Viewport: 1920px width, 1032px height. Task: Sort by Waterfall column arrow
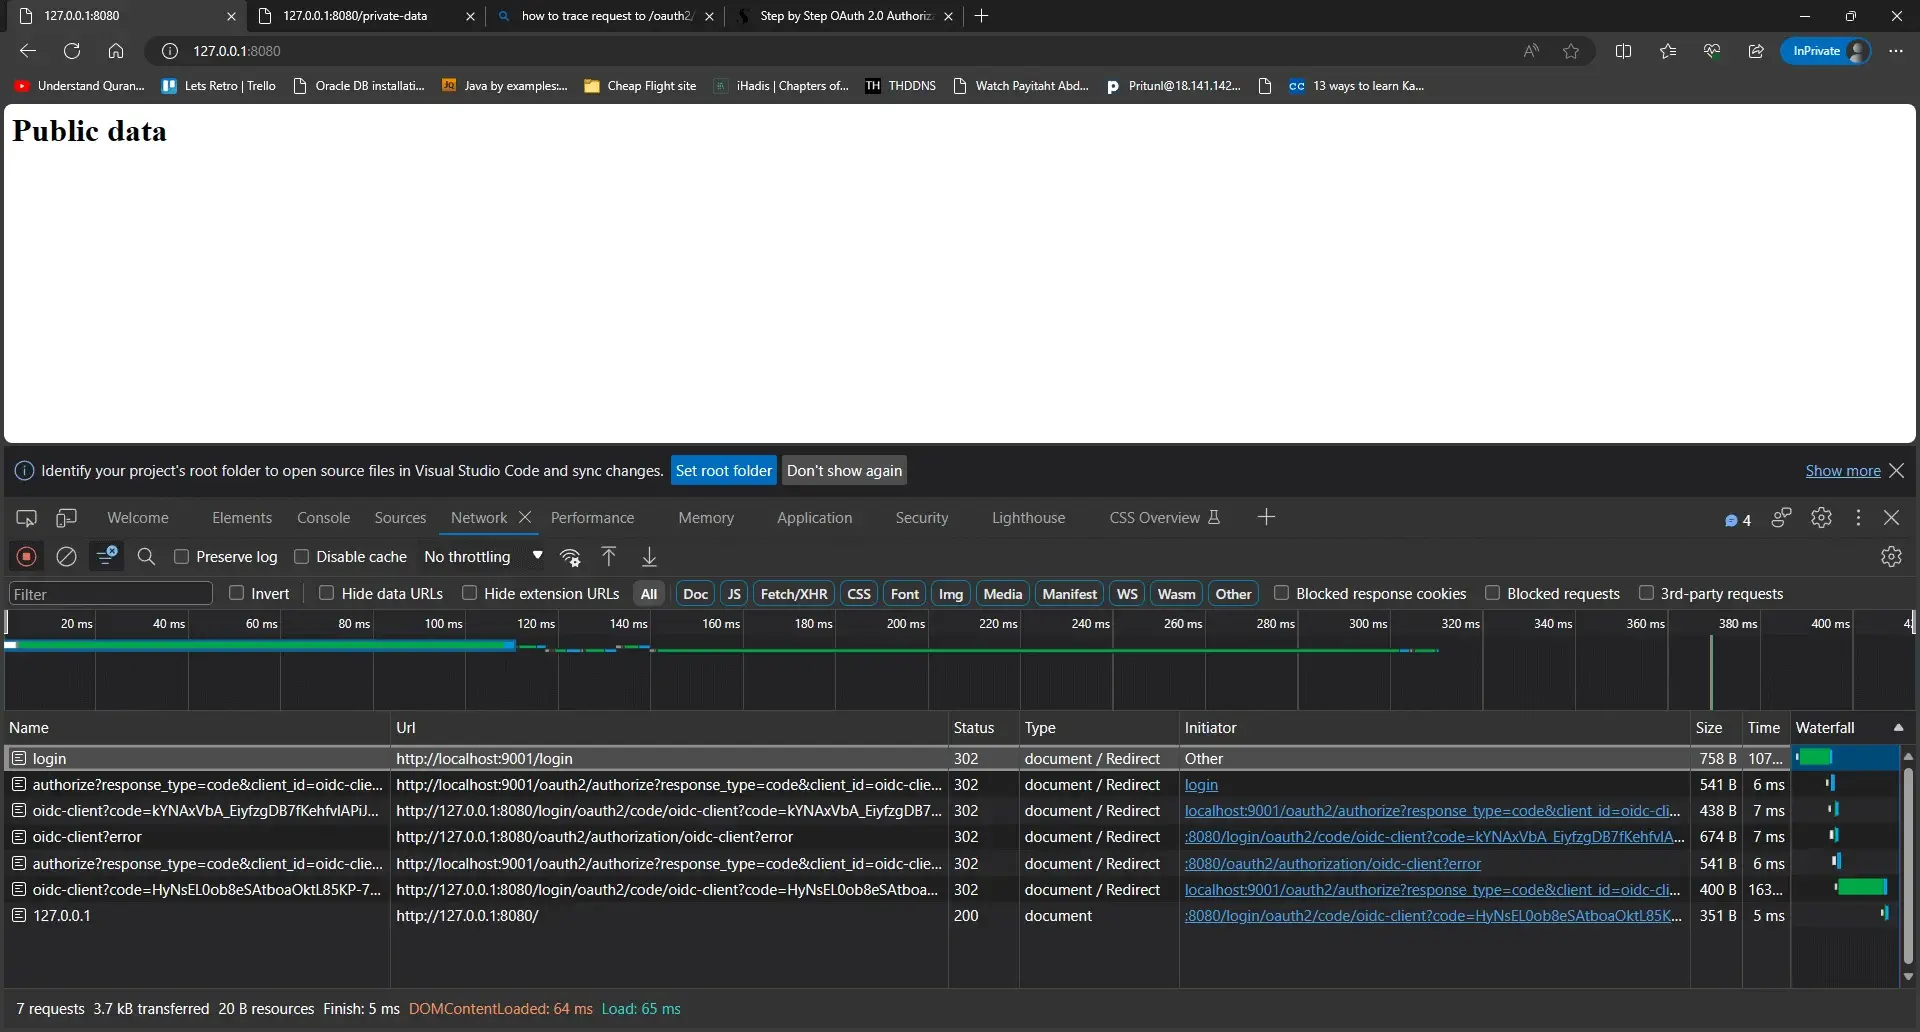[x=1898, y=728]
